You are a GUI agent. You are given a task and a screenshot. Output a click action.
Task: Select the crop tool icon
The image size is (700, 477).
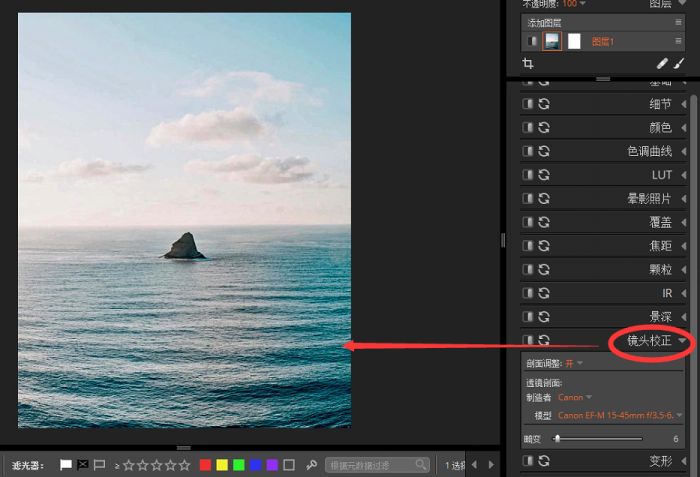(x=528, y=63)
